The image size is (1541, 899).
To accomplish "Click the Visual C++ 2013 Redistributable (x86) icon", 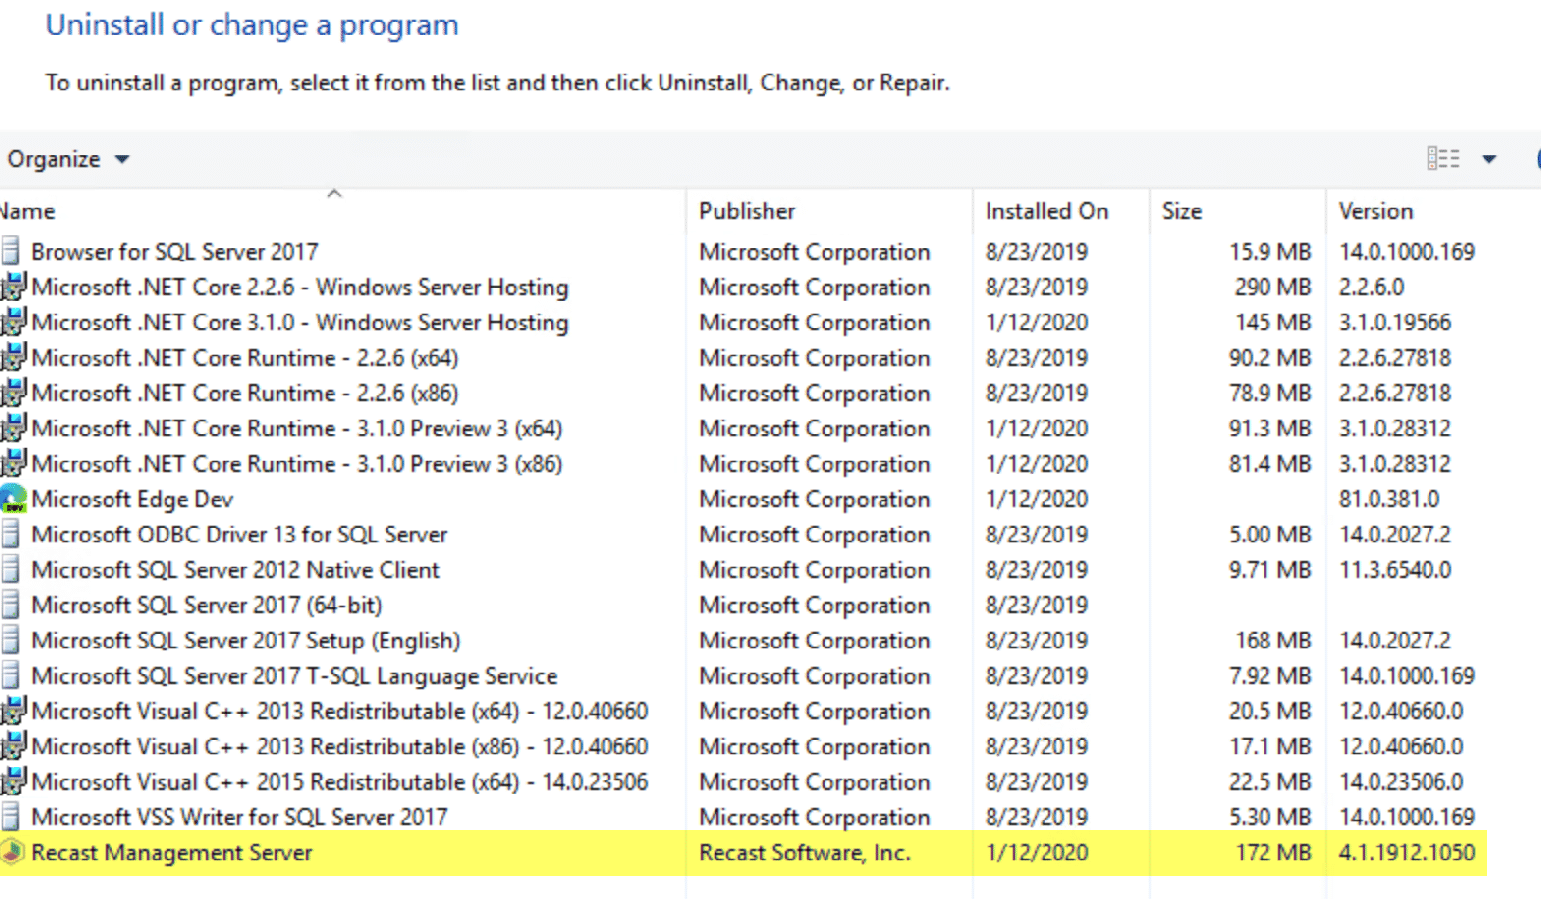I will click(13, 746).
